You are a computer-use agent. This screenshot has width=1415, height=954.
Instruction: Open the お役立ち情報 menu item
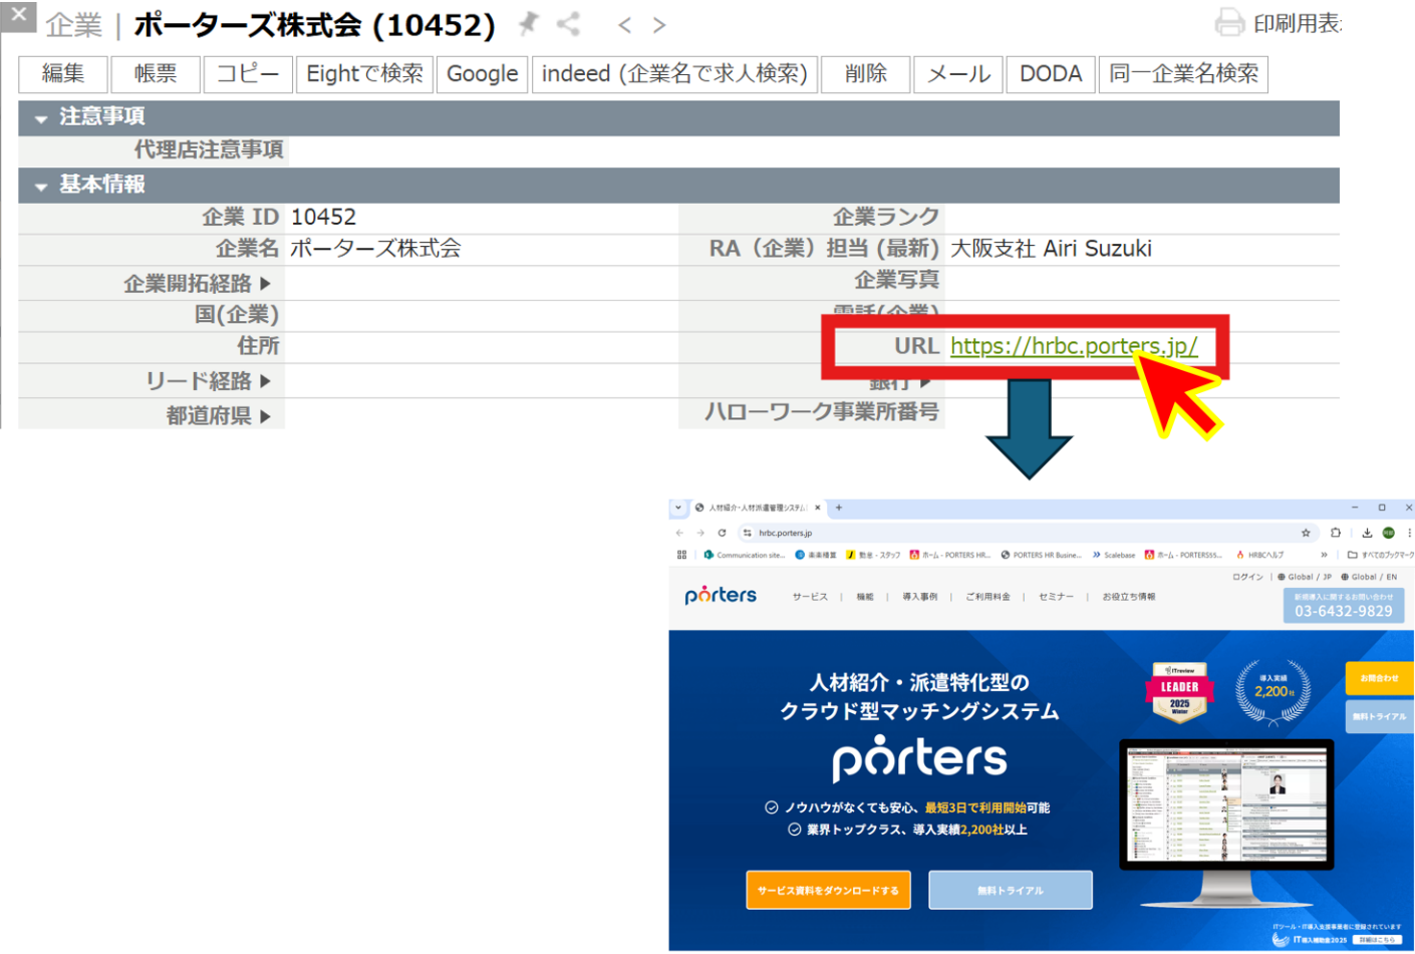pyautogui.click(x=1128, y=597)
